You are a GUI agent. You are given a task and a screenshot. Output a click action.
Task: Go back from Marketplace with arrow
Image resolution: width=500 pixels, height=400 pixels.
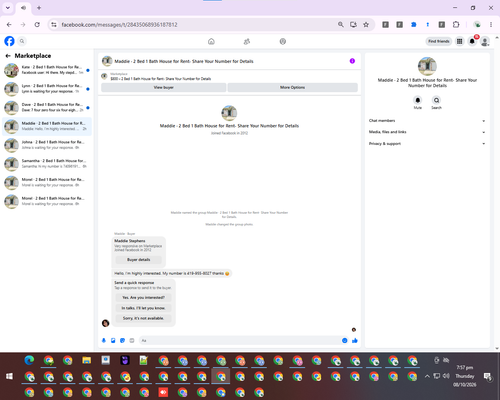(8, 56)
